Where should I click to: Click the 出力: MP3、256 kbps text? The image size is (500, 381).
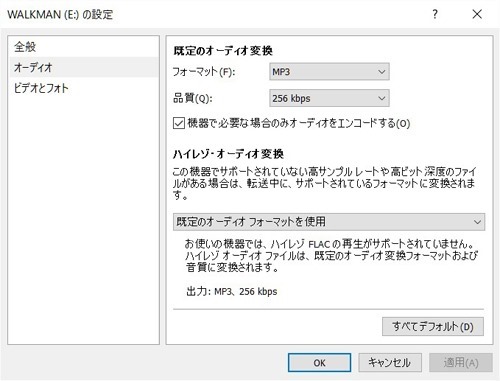click(x=232, y=291)
